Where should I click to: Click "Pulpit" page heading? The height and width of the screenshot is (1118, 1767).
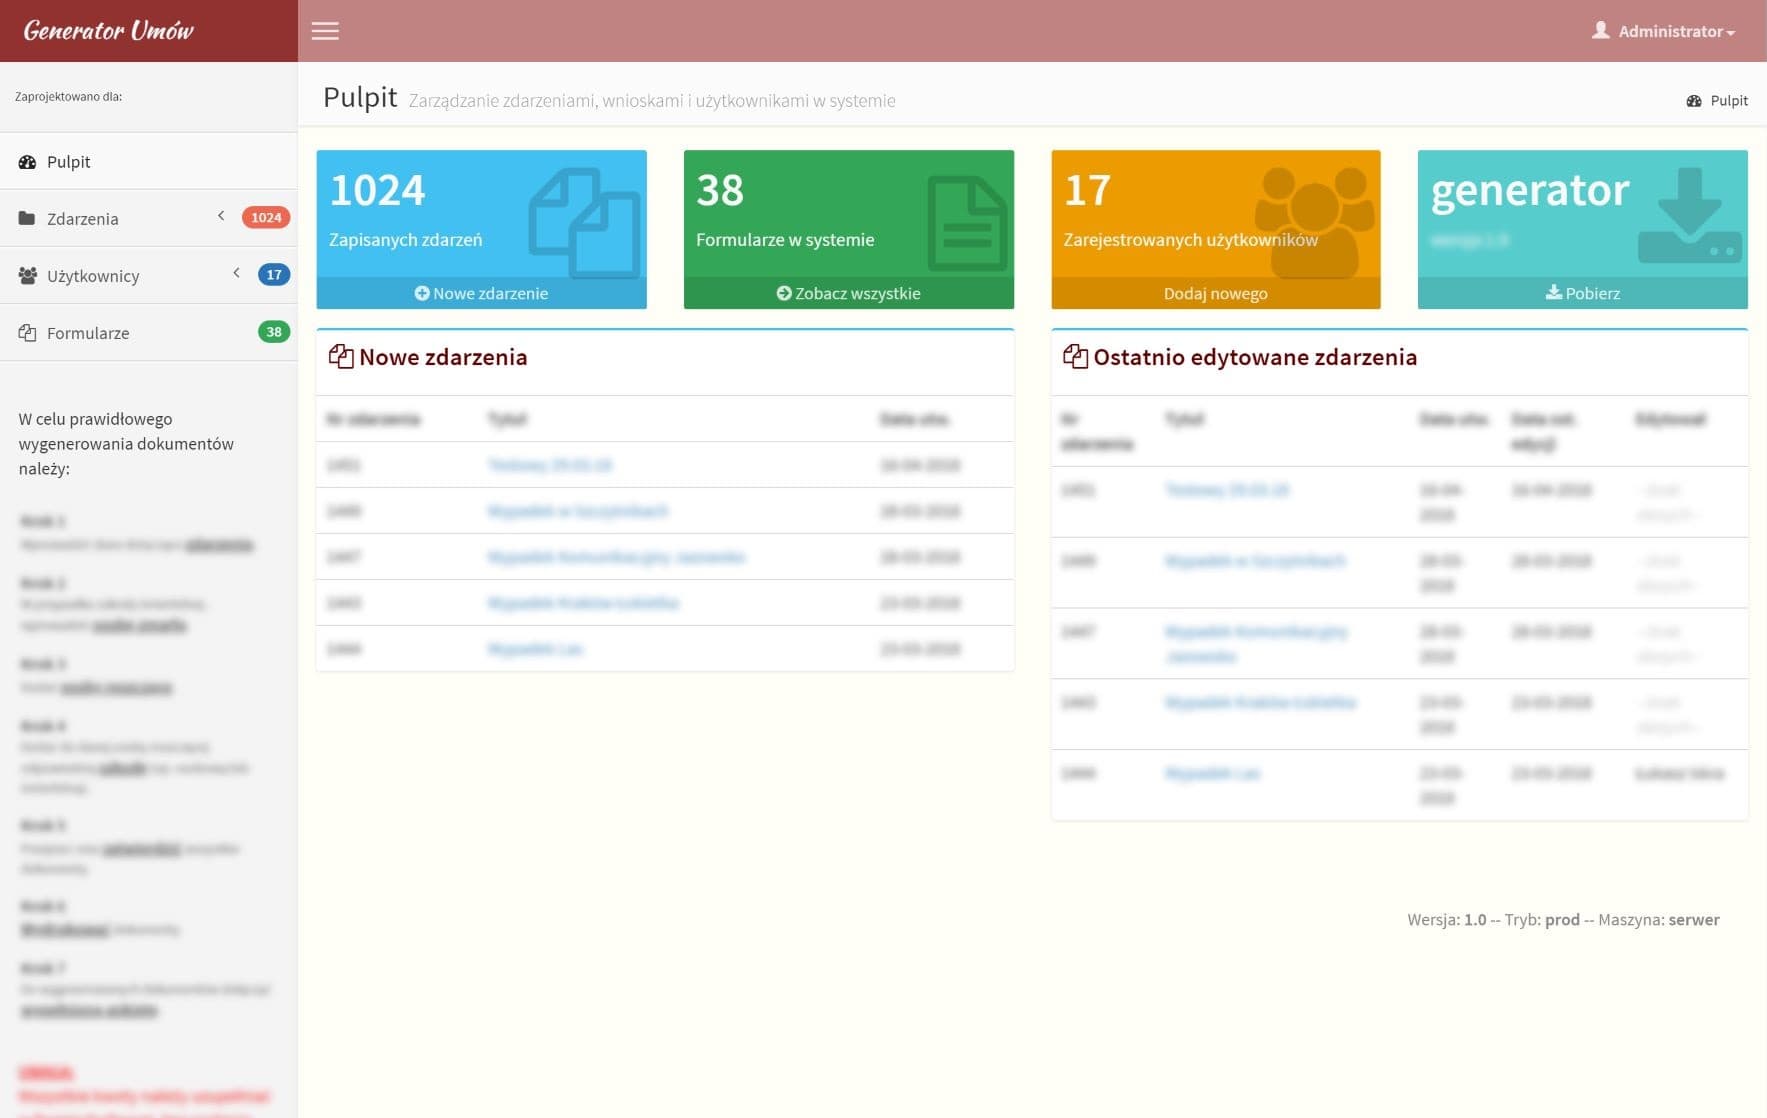pyautogui.click(x=360, y=98)
